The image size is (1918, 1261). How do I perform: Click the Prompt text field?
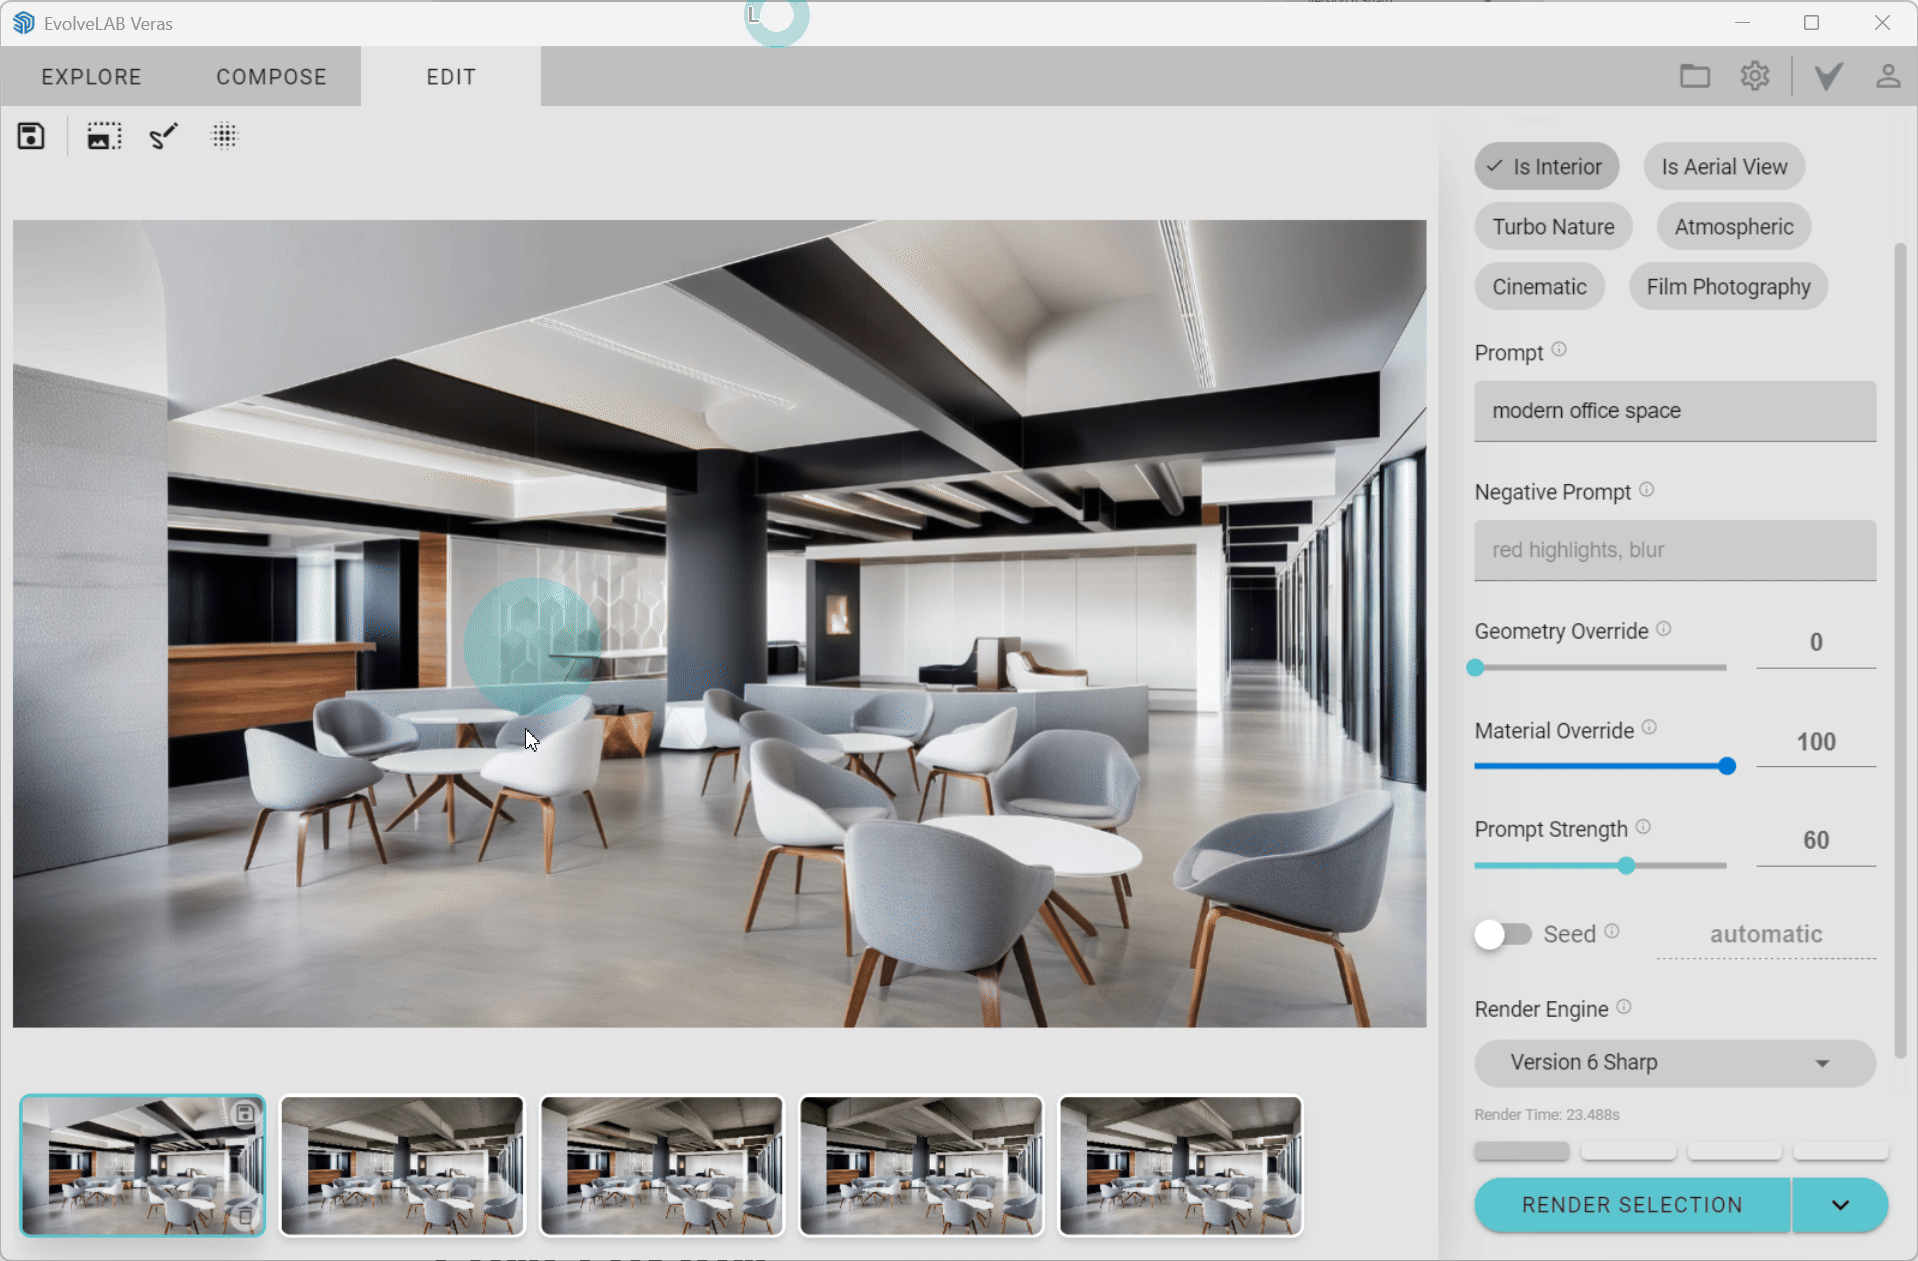coord(1675,411)
